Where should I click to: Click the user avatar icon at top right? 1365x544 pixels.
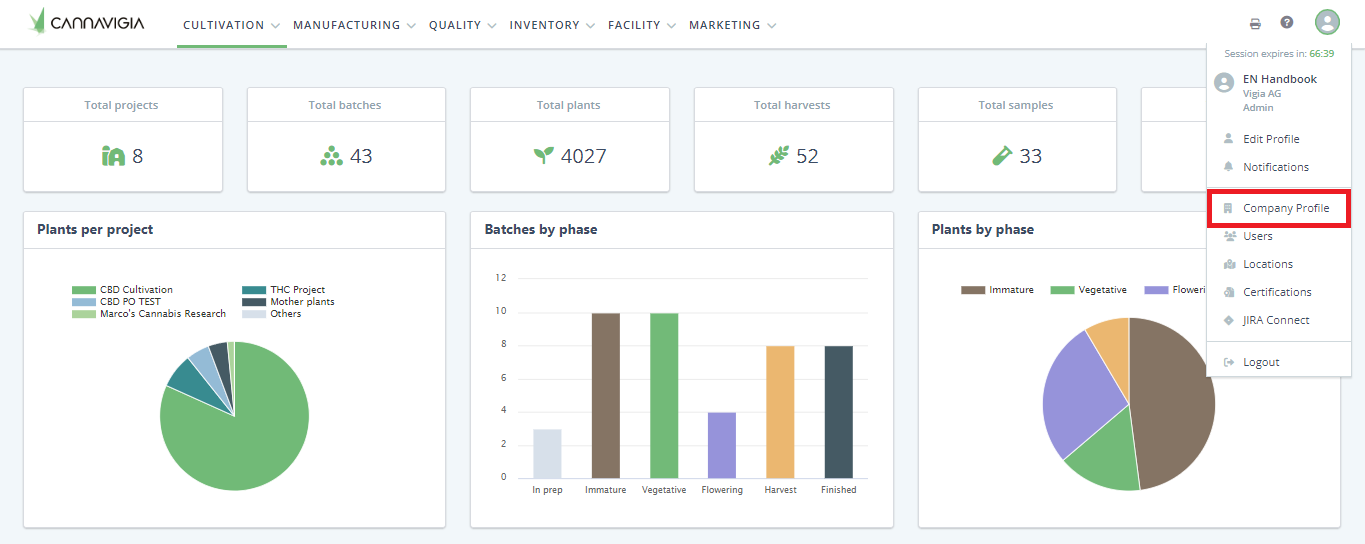(x=1327, y=23)
